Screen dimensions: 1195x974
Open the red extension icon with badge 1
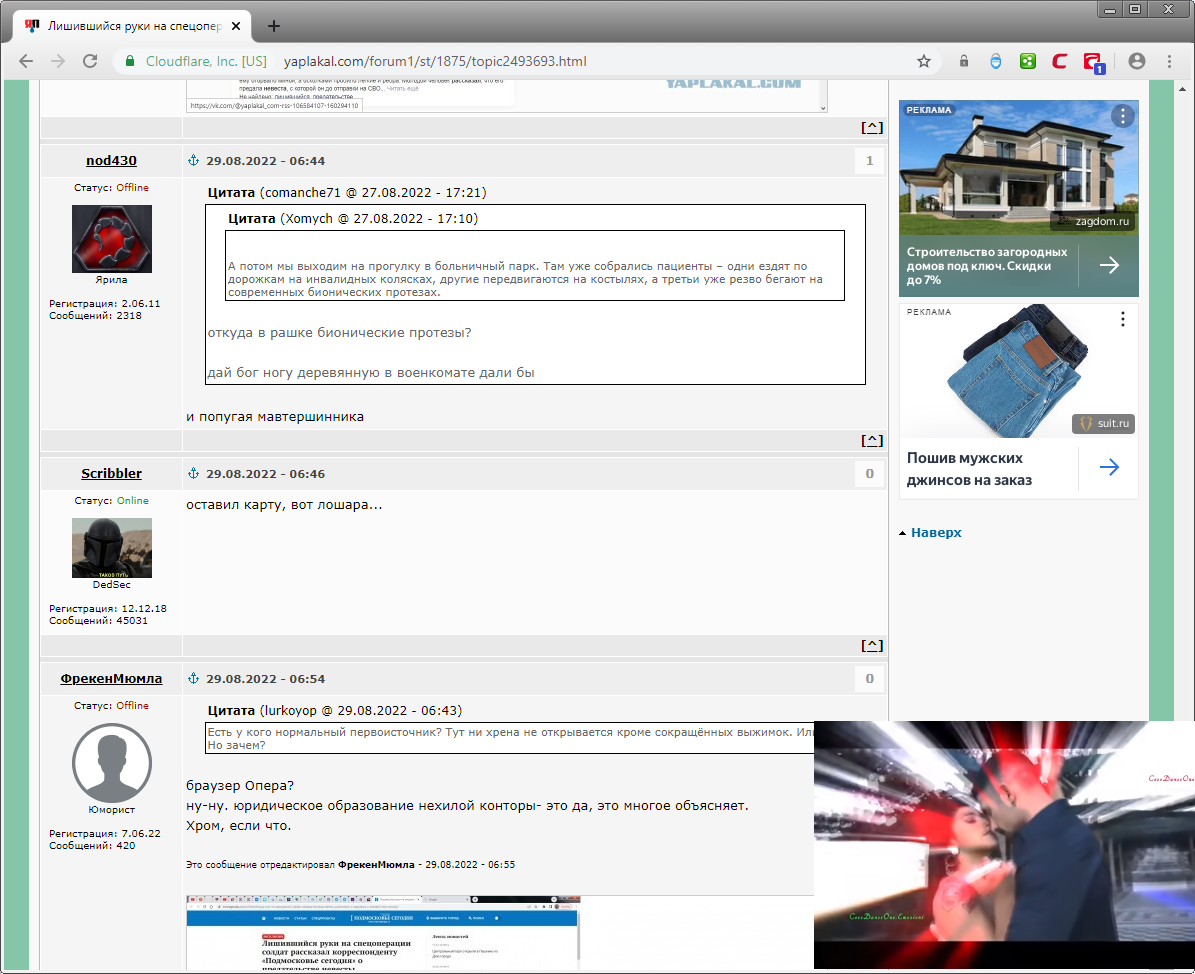(1093, 62)
